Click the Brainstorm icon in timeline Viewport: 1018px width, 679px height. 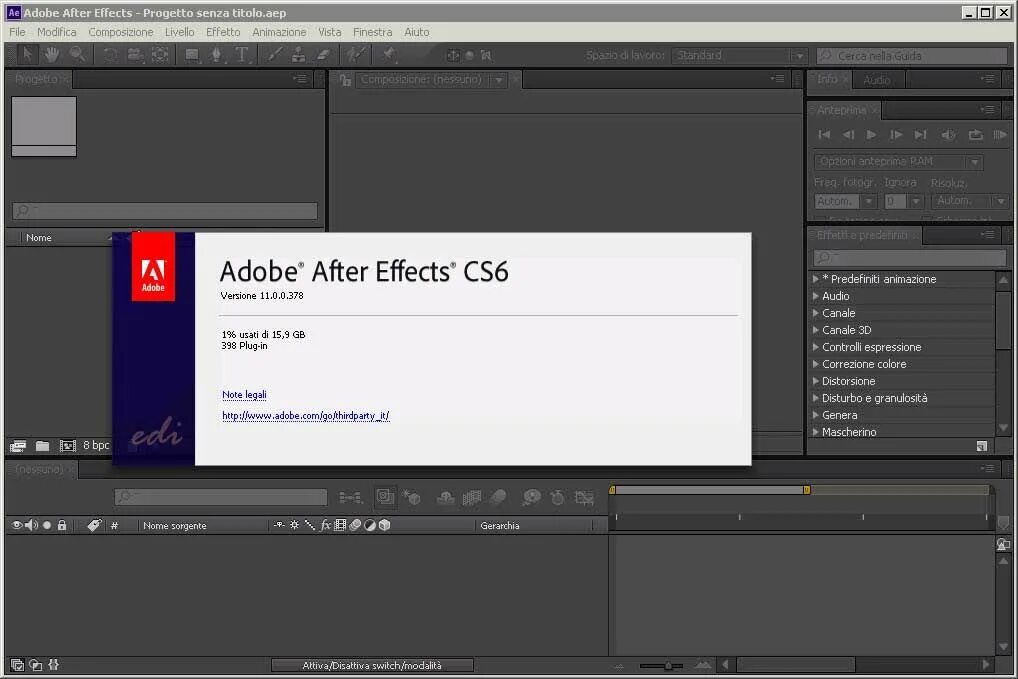(x=531, y=498)
